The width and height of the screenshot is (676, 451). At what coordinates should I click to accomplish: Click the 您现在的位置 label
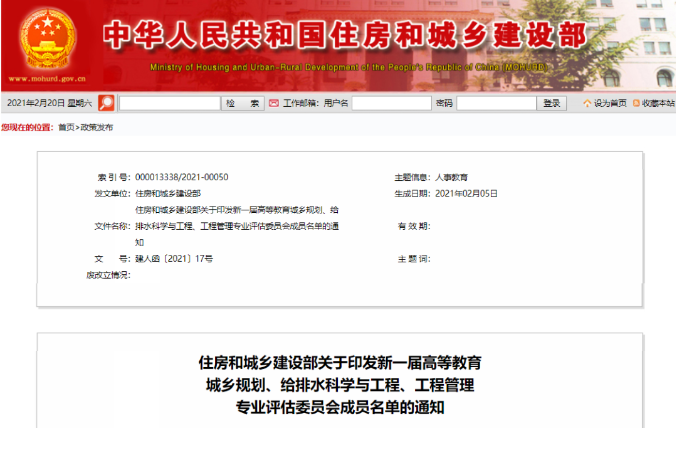click(x=27, y=127)
